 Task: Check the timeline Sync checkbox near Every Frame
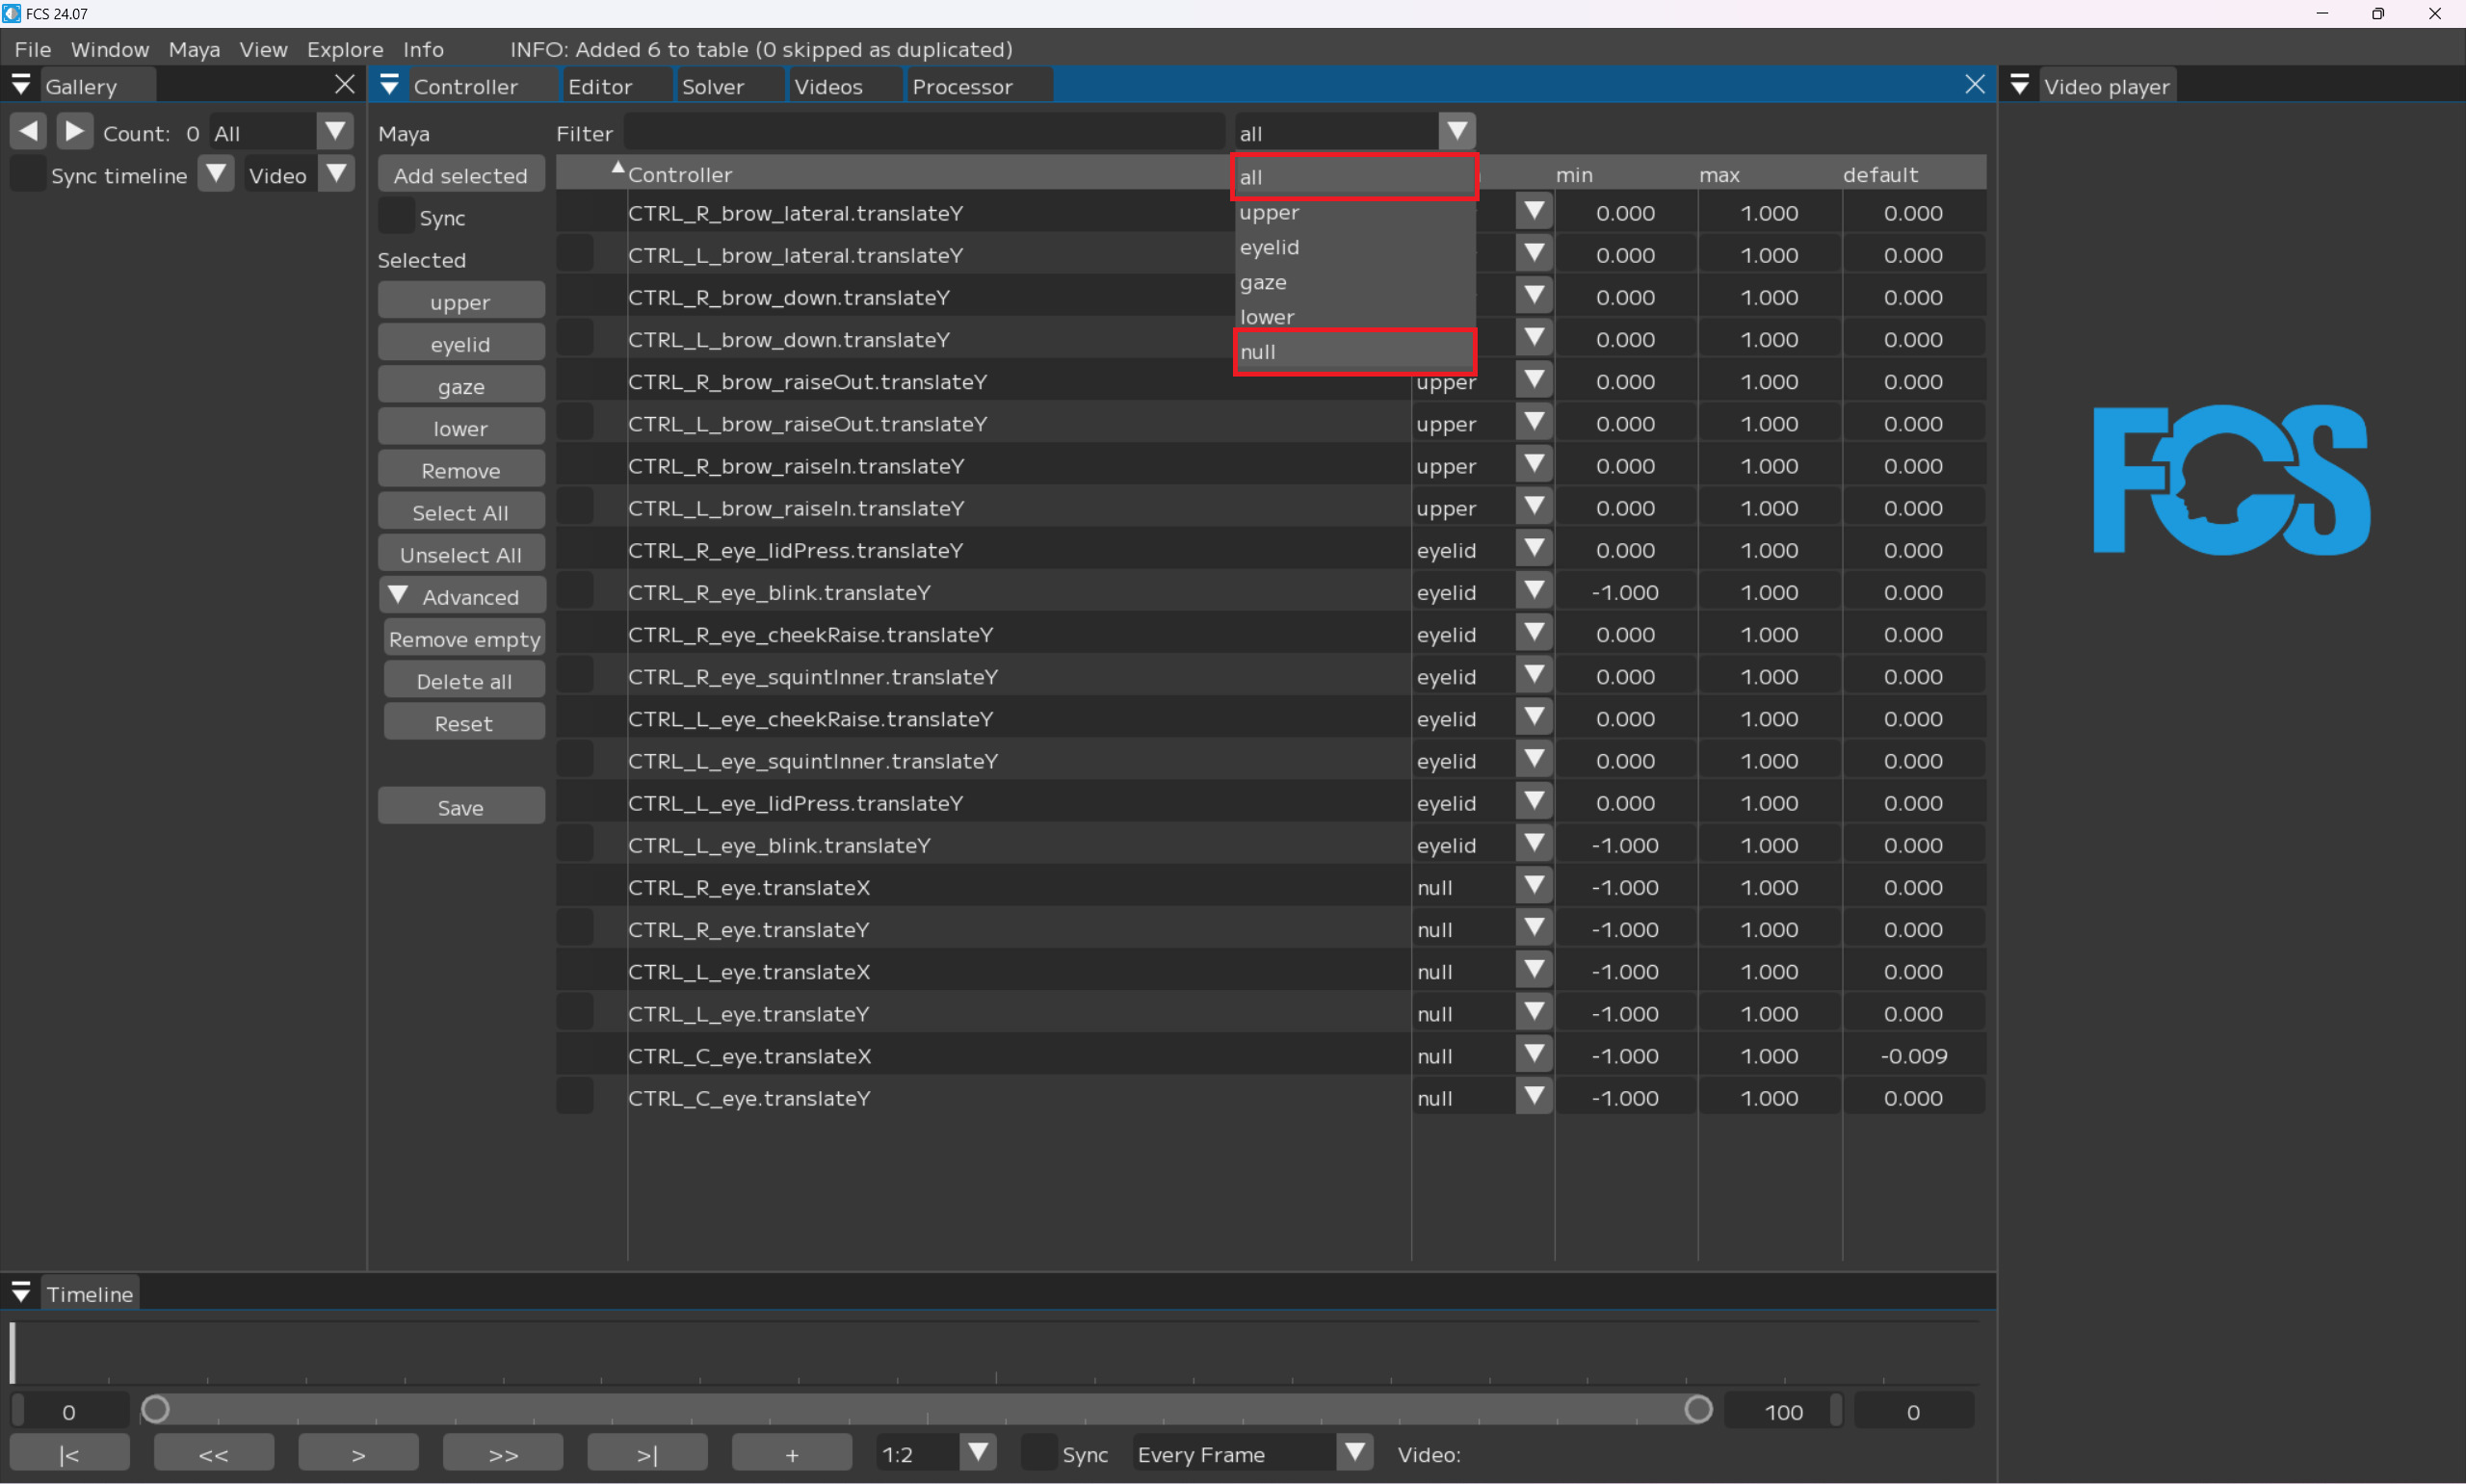pyautogui.click(x=1040, y=1453)
